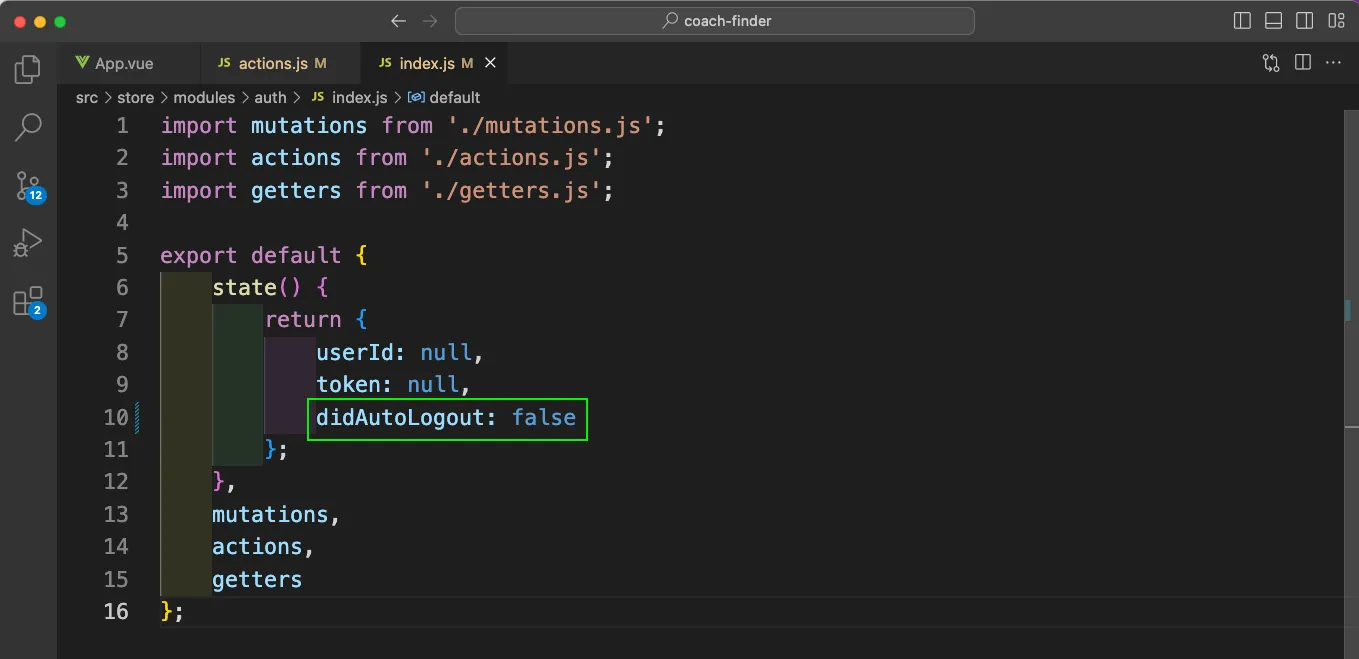Toggle the bottom panel layout icon
Viewport: 1359px width, 659px height.
tap(1273, 21)
